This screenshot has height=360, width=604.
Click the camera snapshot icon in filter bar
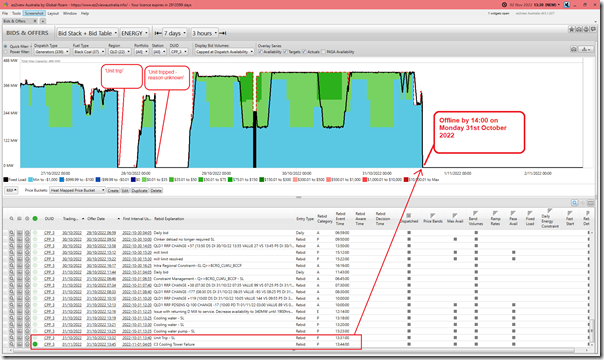574,49
